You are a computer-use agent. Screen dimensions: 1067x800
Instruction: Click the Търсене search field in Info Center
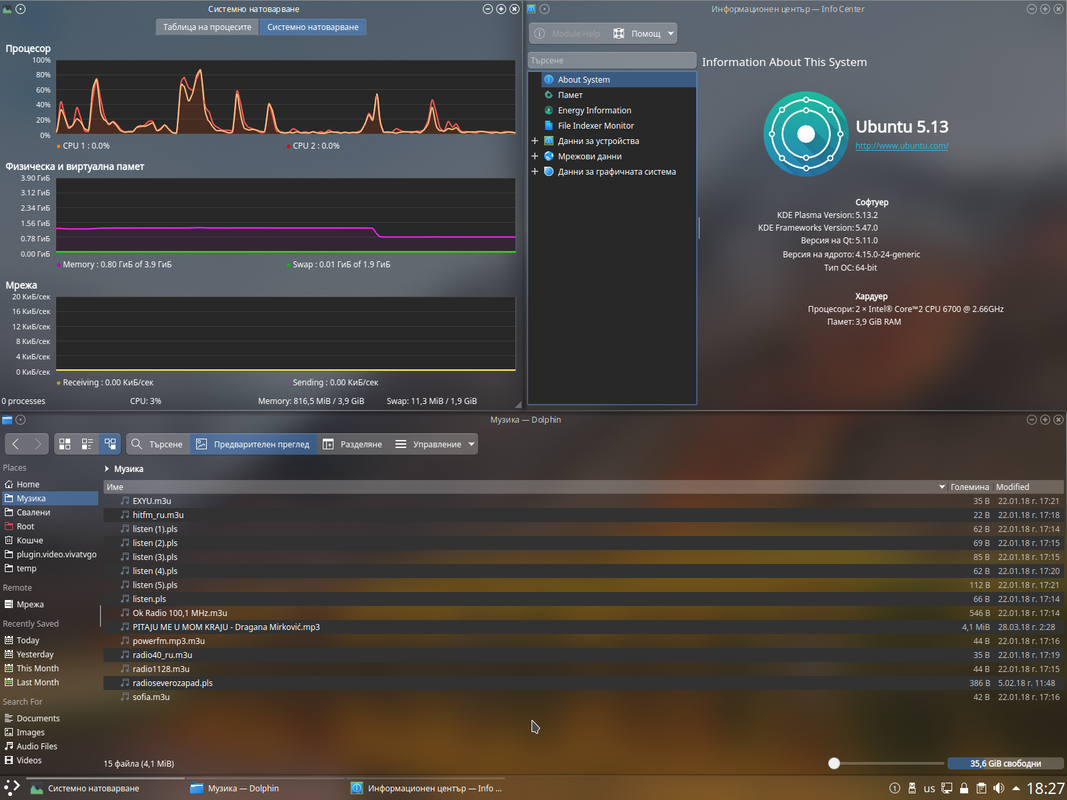click(x=612, y=61)
